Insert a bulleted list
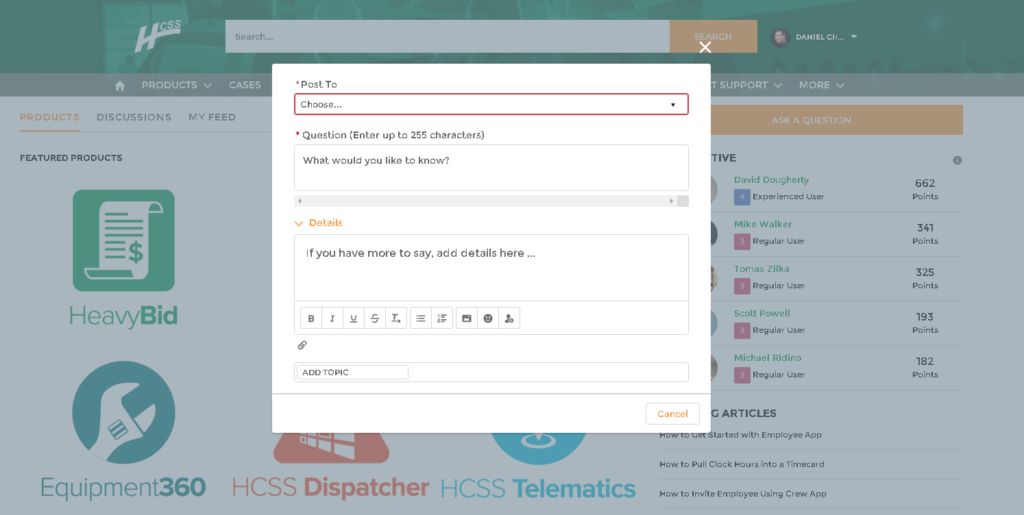 421,319
